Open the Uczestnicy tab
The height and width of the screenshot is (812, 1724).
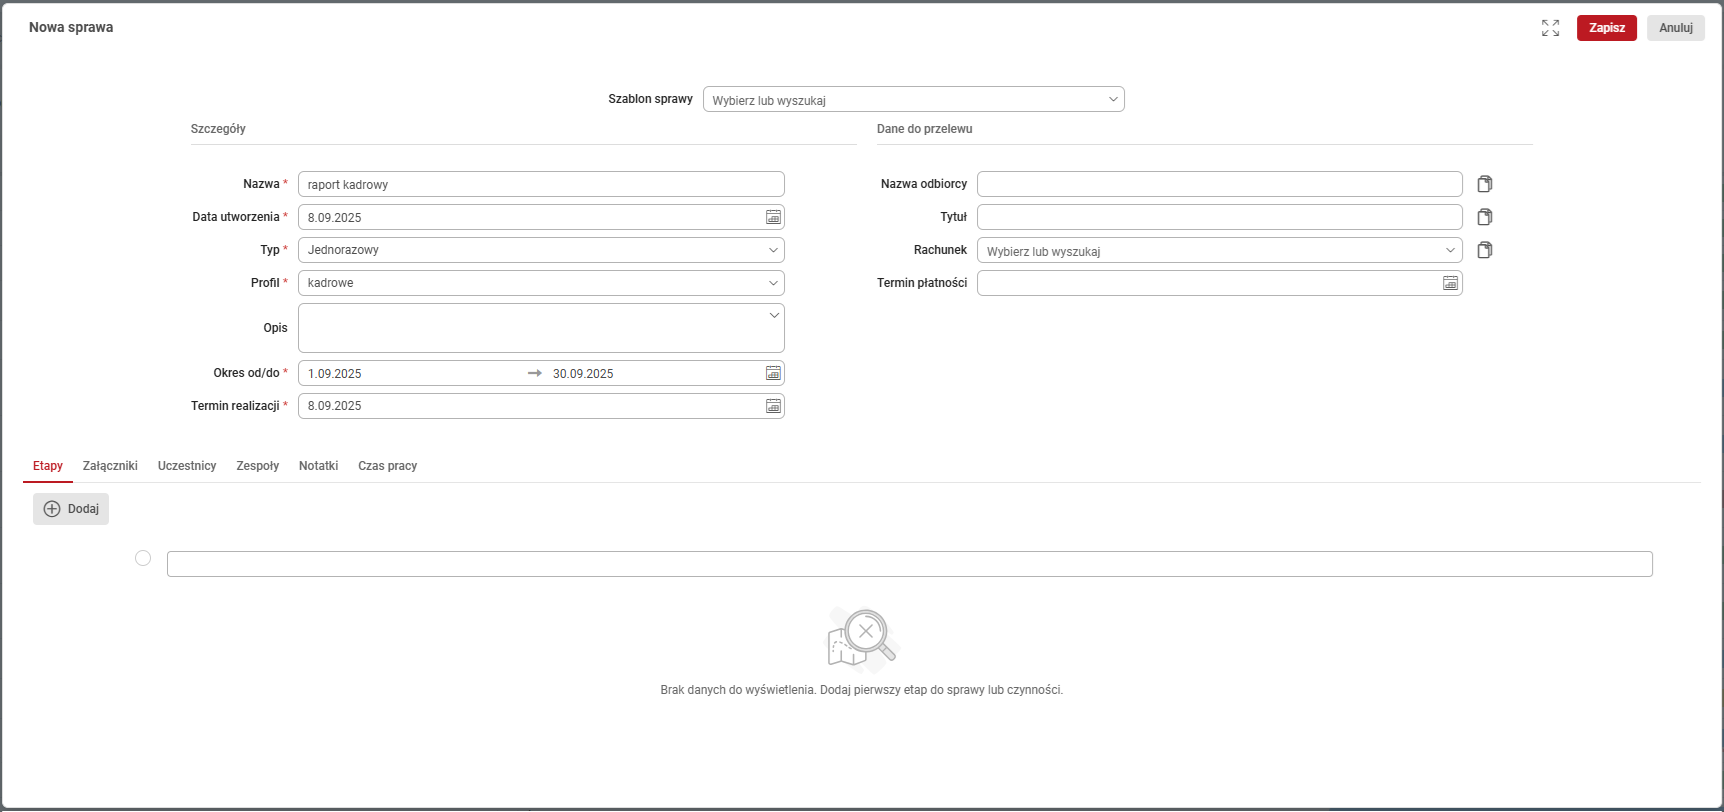(187, 466)
